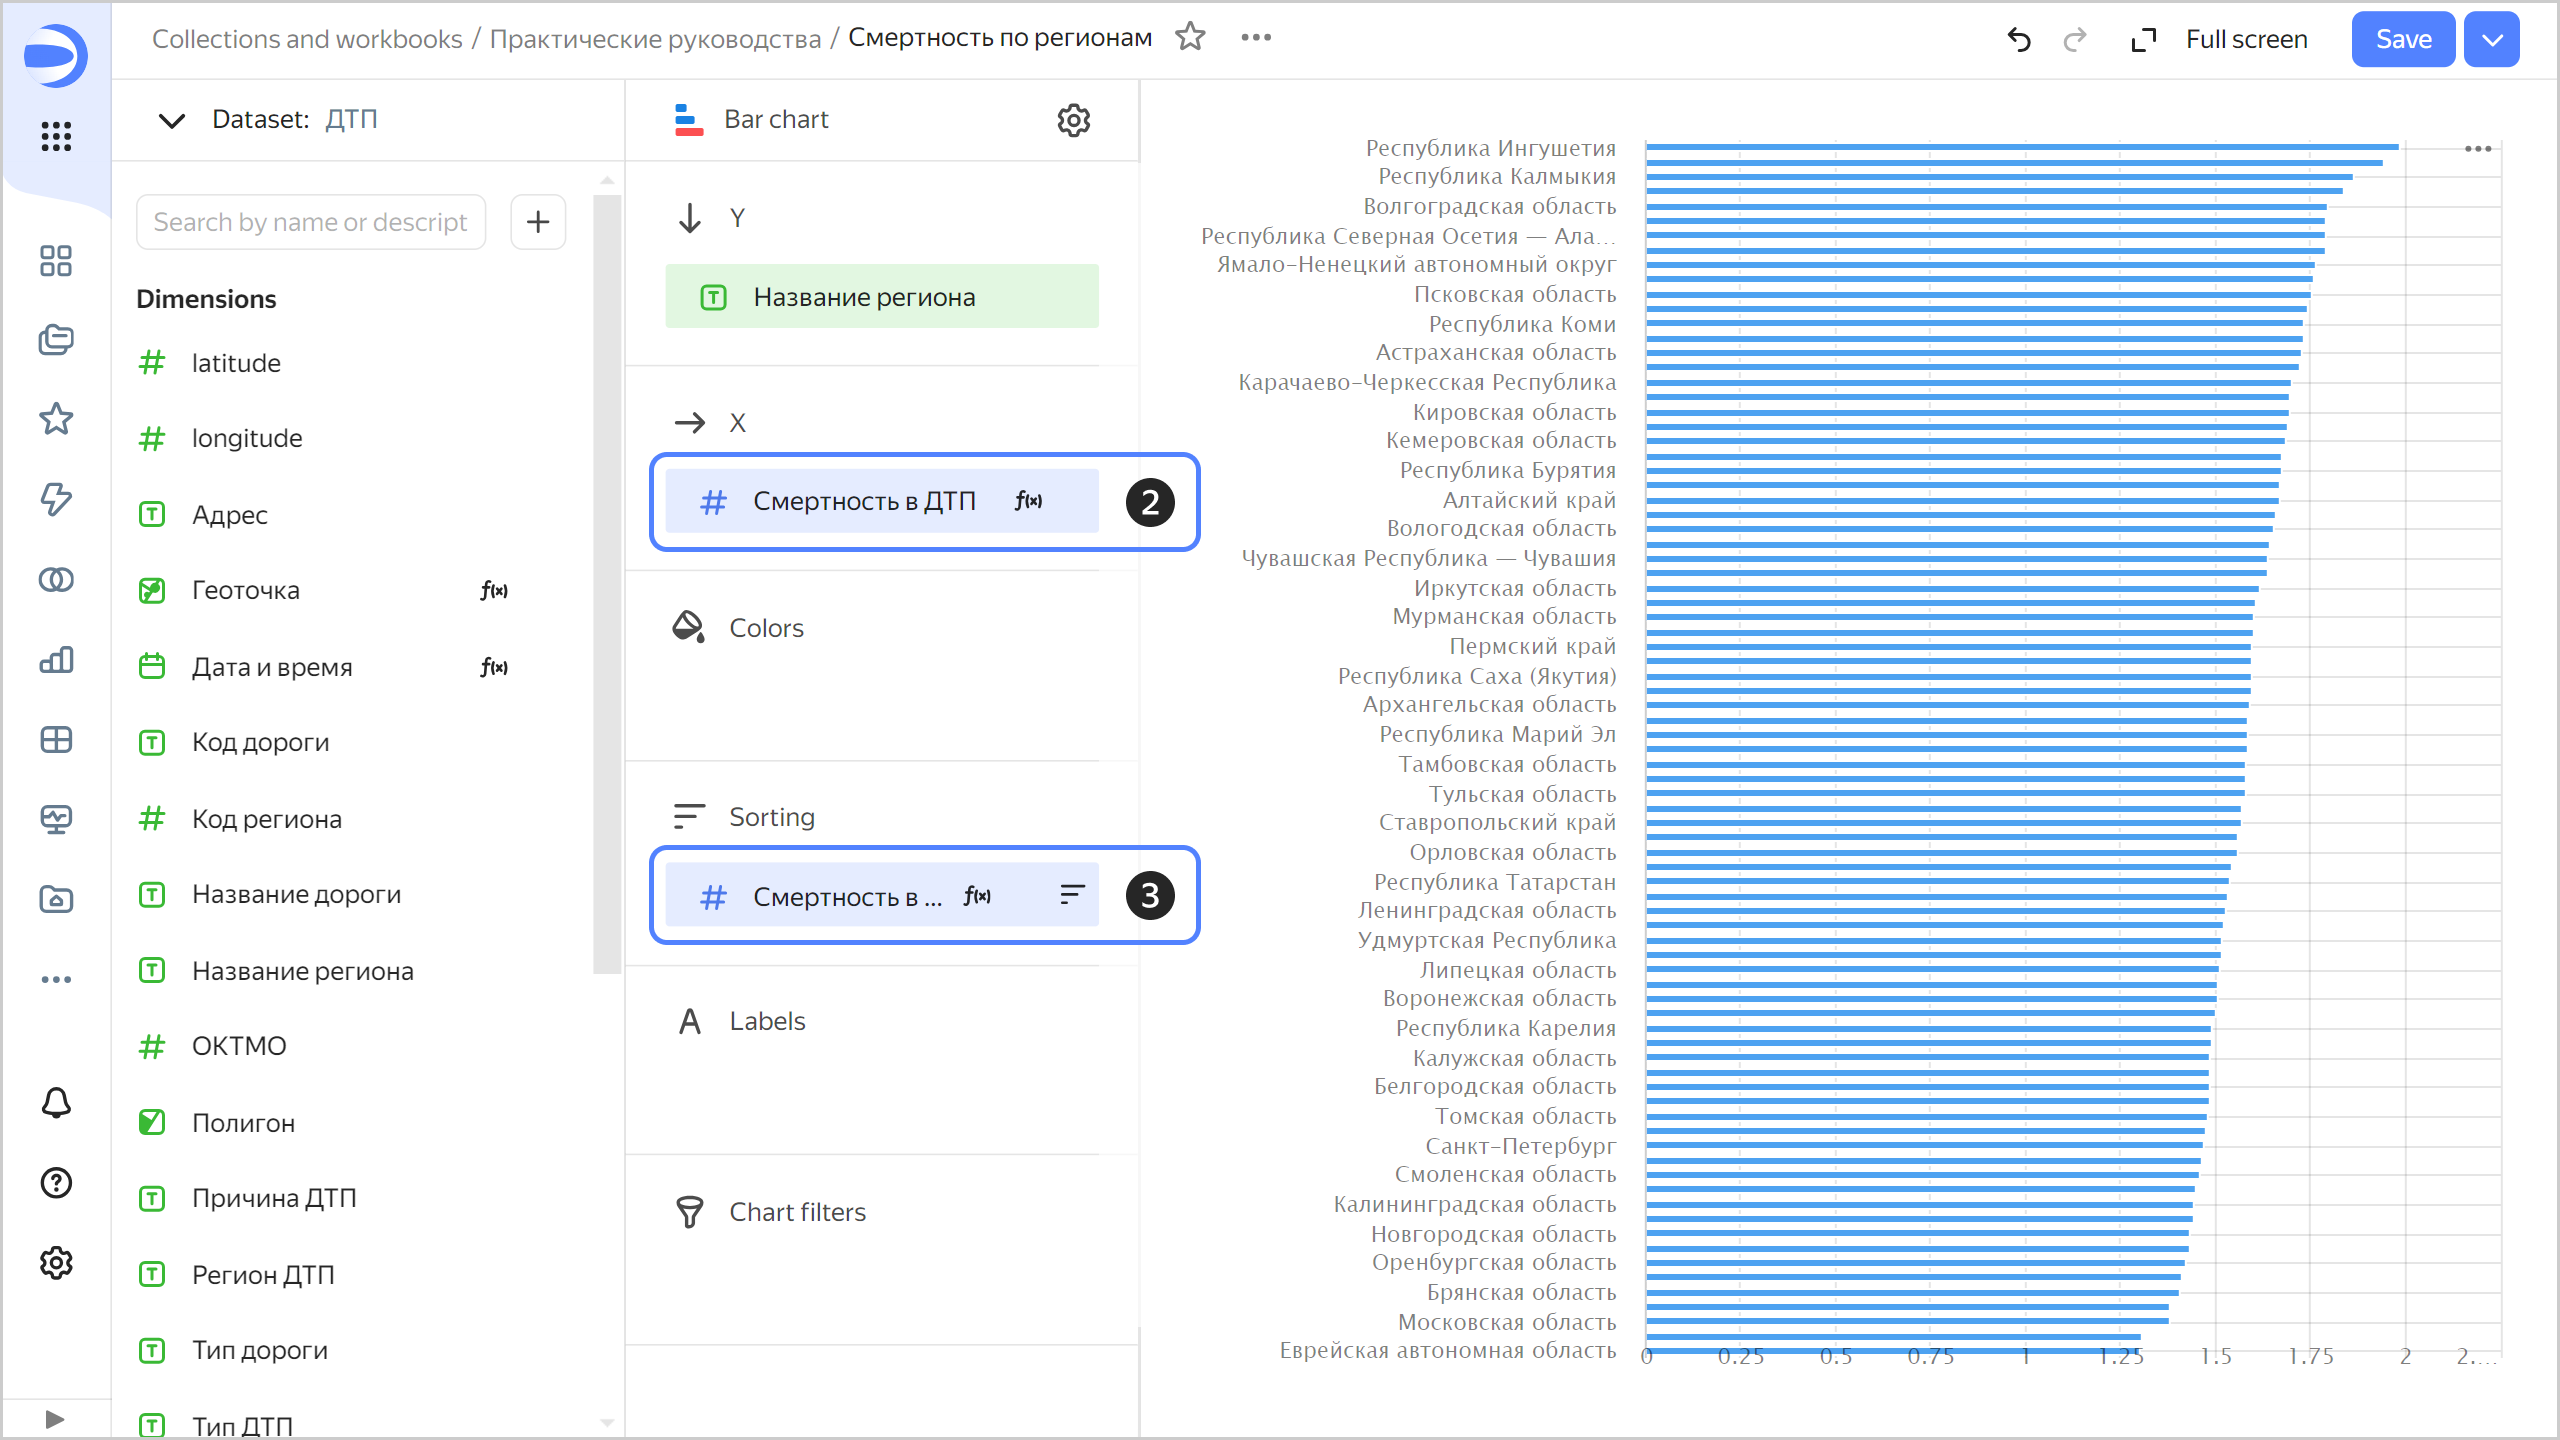Expand the sidebar panel arrow at bottom
This screenshot has height=1440, width=2560.
click(x=55, y=1419)
